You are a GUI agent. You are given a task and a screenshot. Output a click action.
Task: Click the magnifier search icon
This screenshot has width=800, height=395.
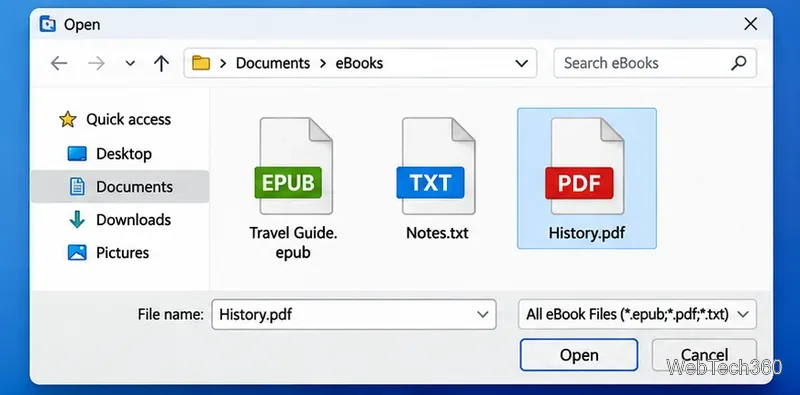click(738, 63)
